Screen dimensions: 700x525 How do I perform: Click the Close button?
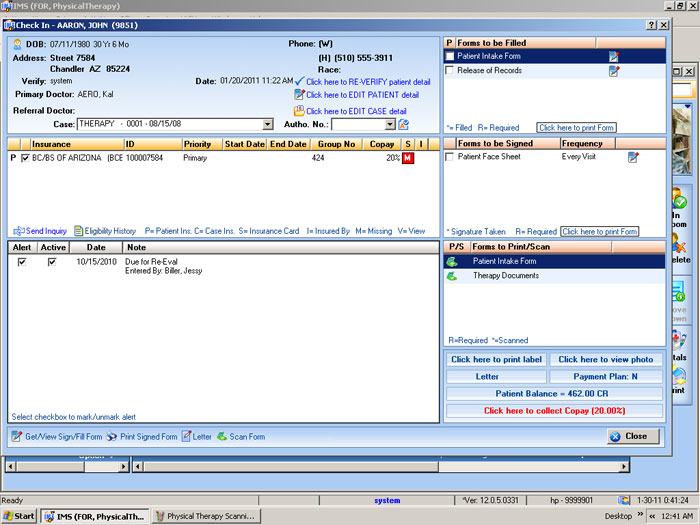click(633, 436)
